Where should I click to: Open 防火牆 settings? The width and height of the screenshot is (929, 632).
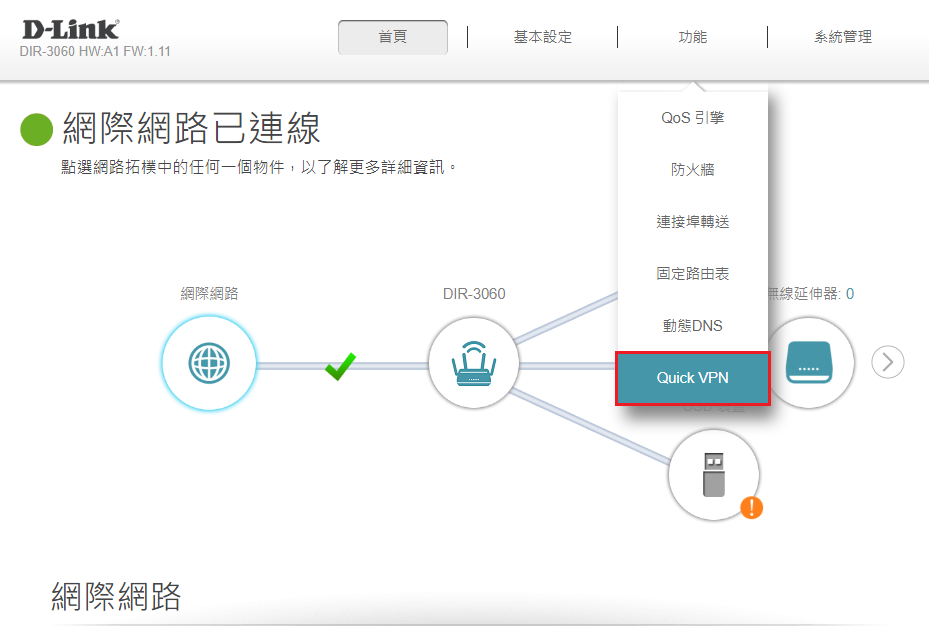pyautogui.click(x=692, y=170)
